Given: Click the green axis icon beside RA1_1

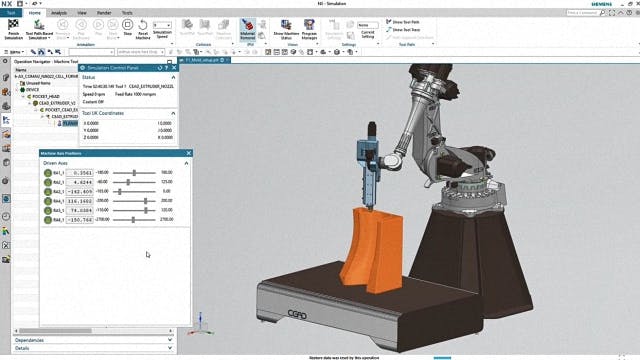Looking at the screenshot, I should 48,173.
